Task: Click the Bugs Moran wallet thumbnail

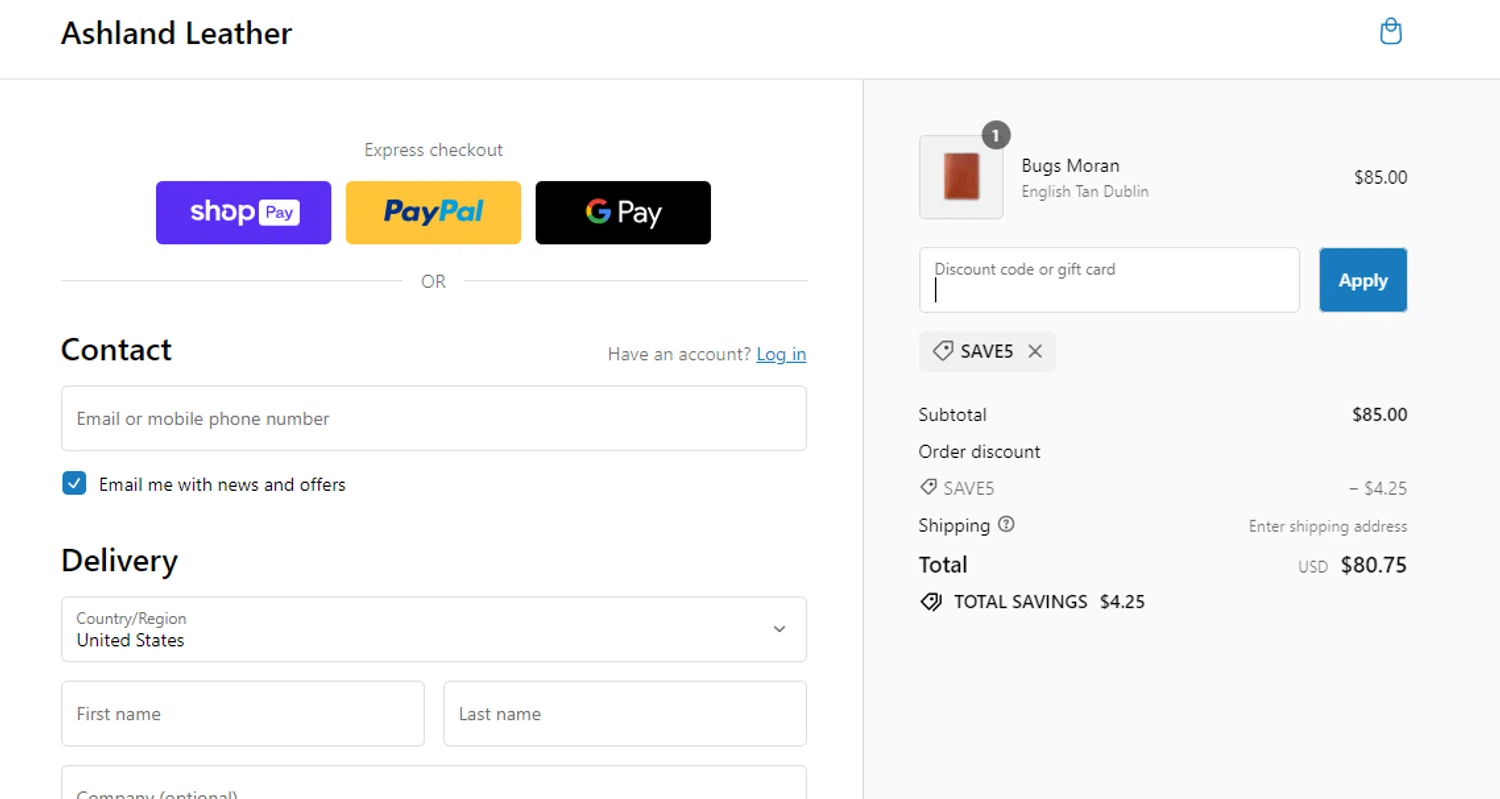Action: click(x=961, y=177)
